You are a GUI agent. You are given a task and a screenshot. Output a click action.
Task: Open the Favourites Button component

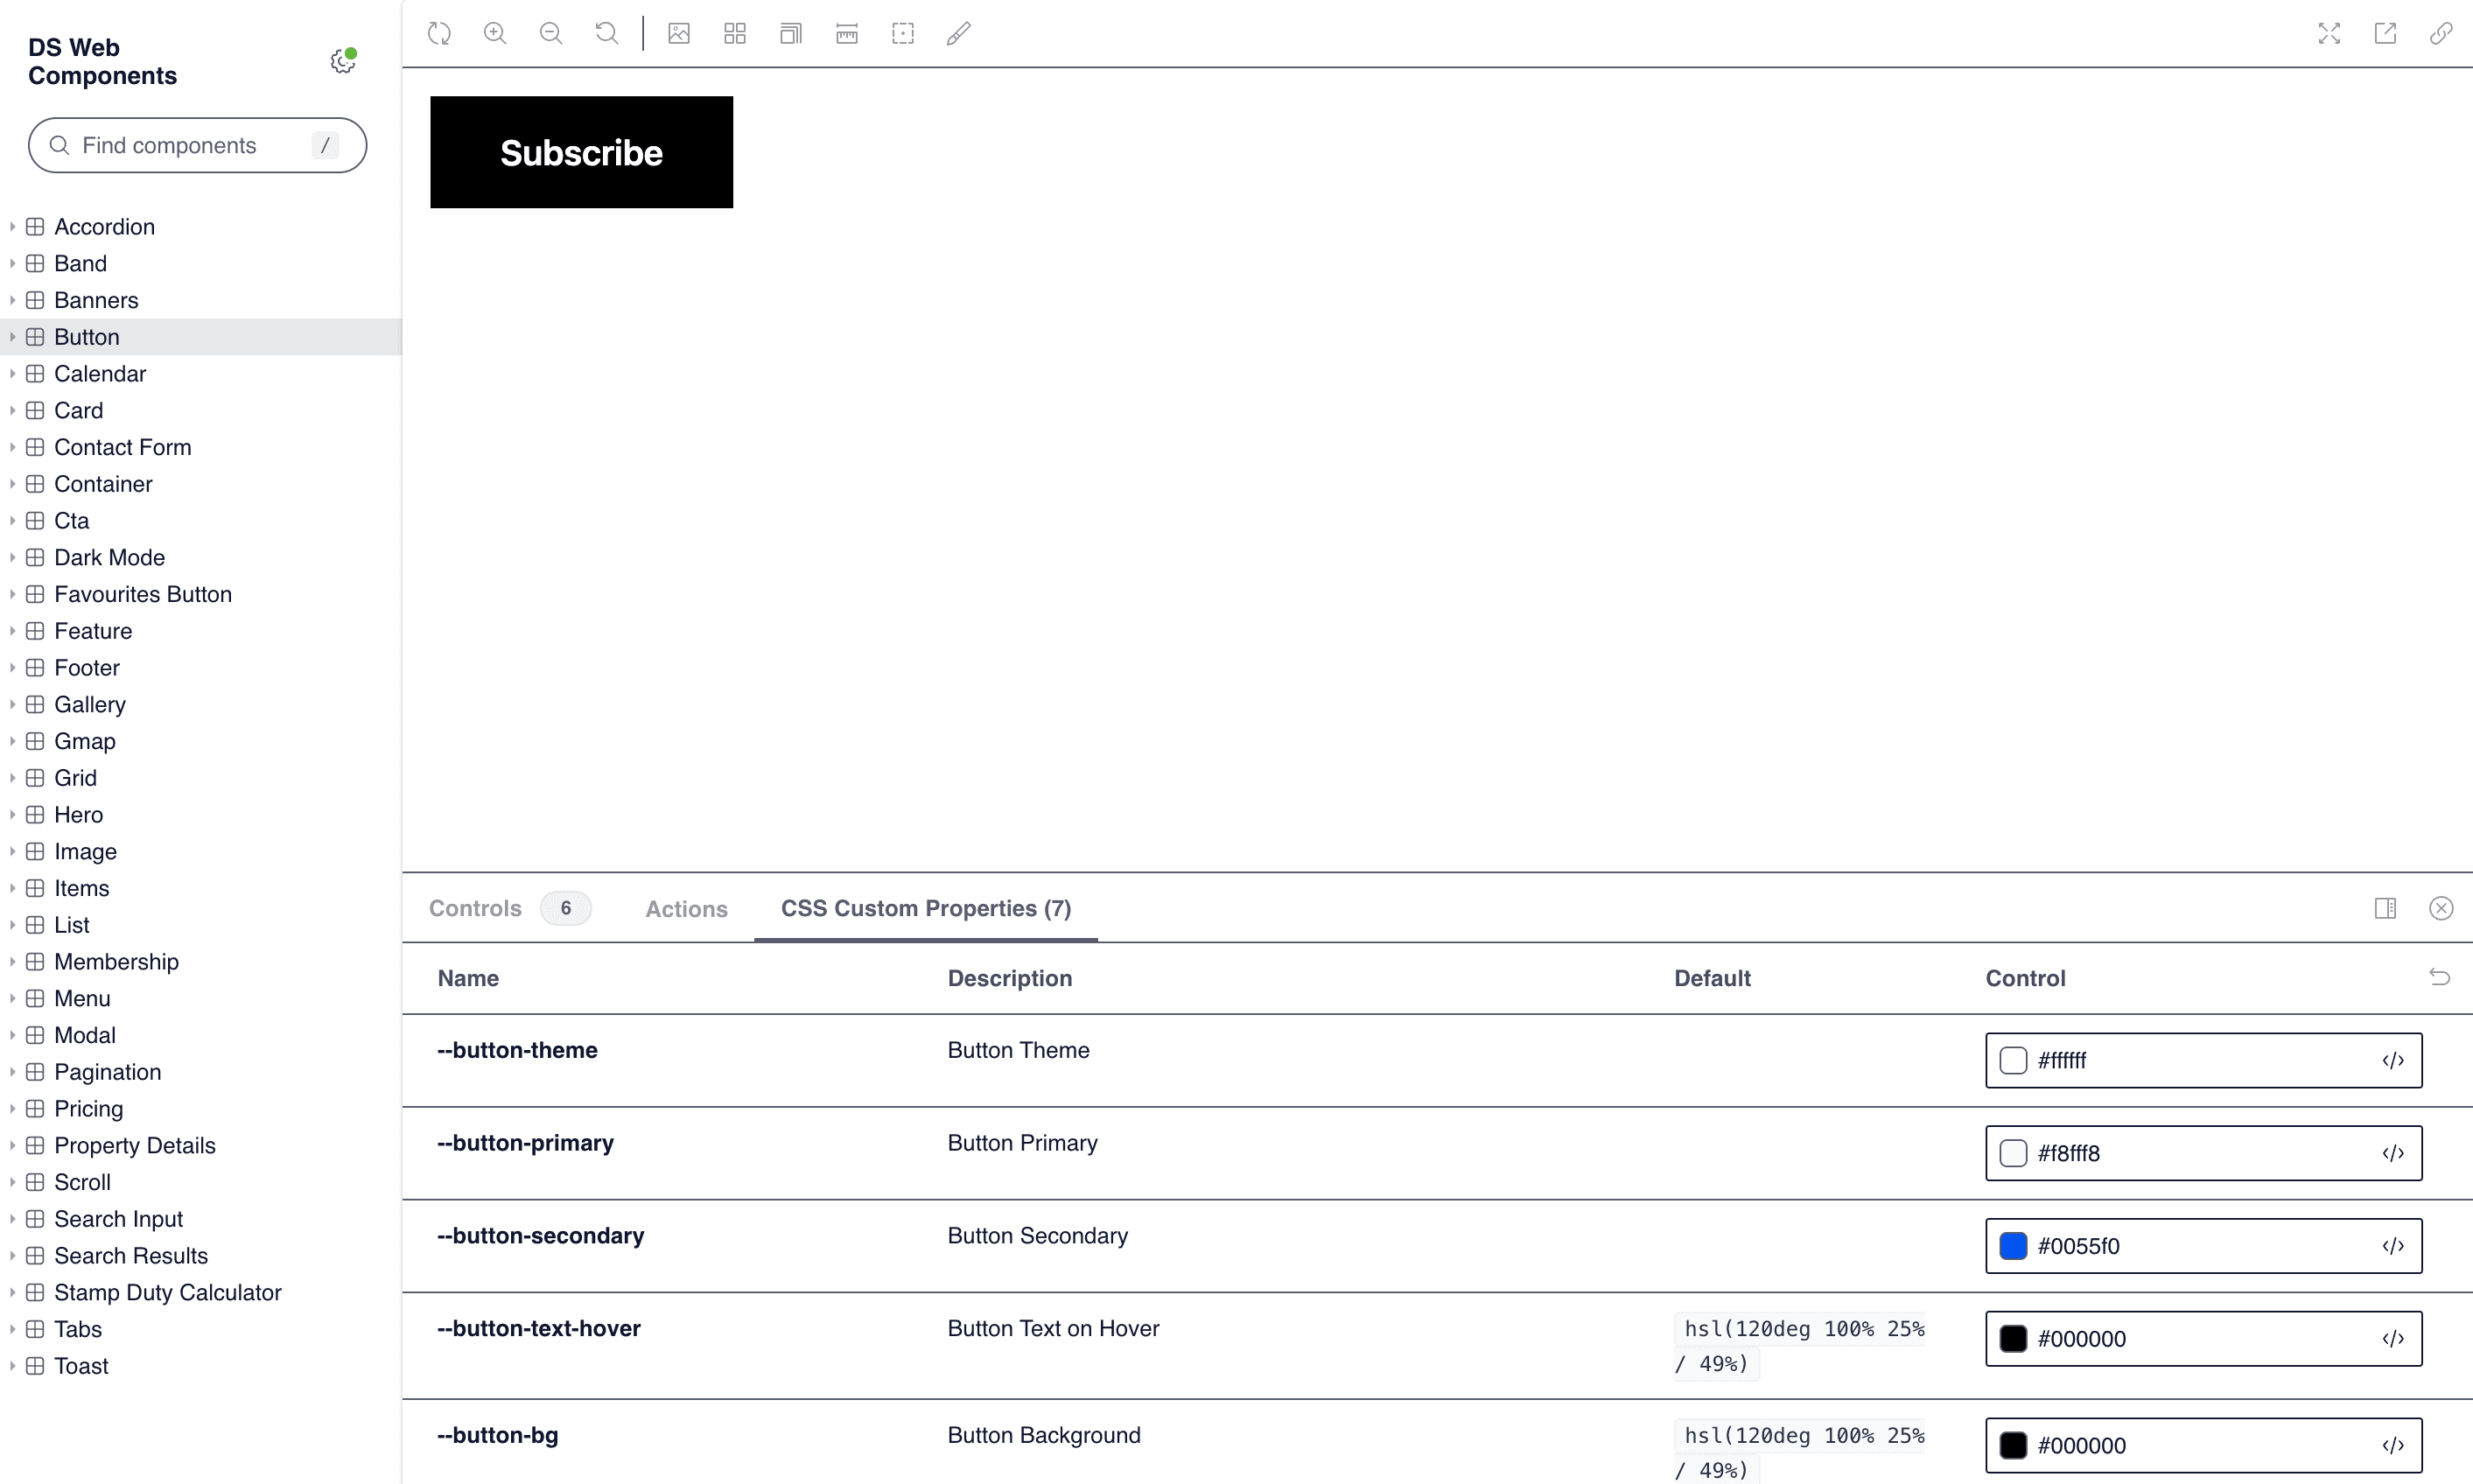click(143, 594)
